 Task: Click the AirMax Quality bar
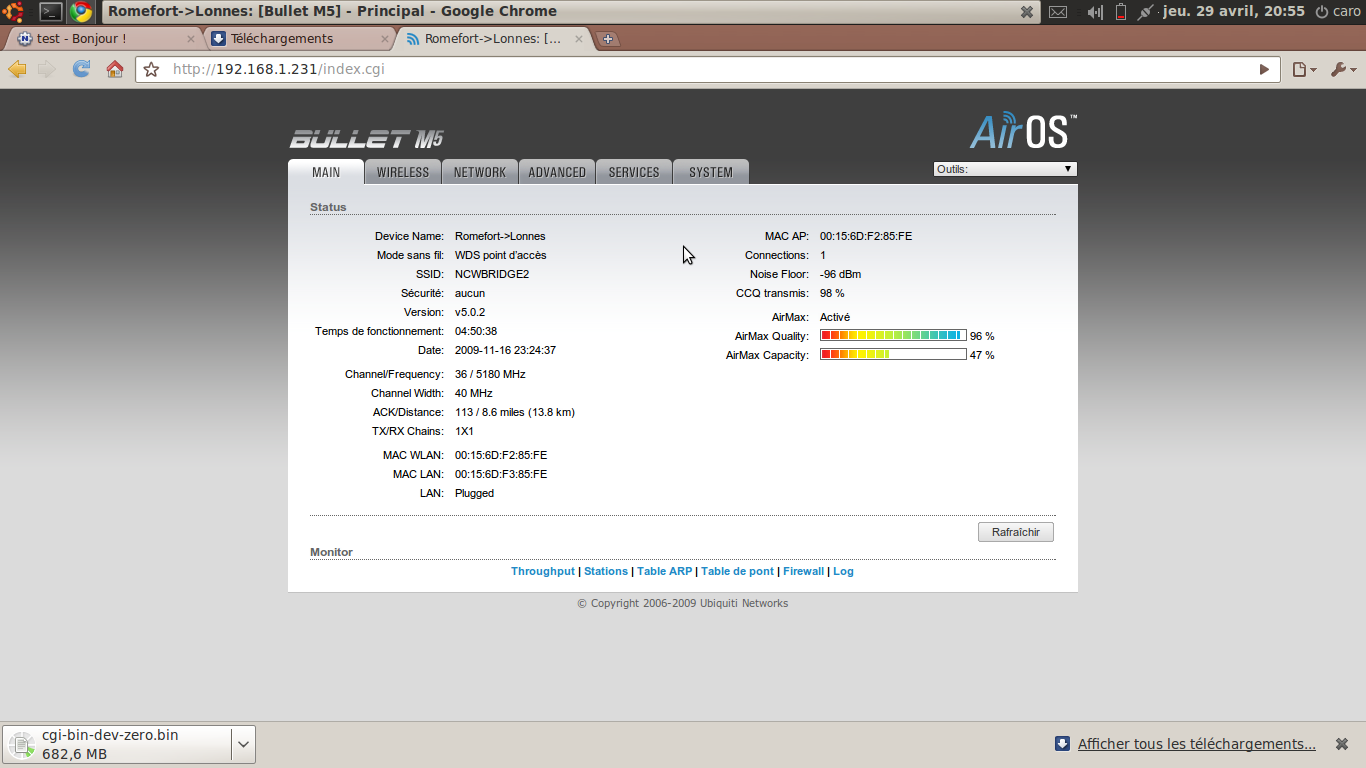point(892,336)
